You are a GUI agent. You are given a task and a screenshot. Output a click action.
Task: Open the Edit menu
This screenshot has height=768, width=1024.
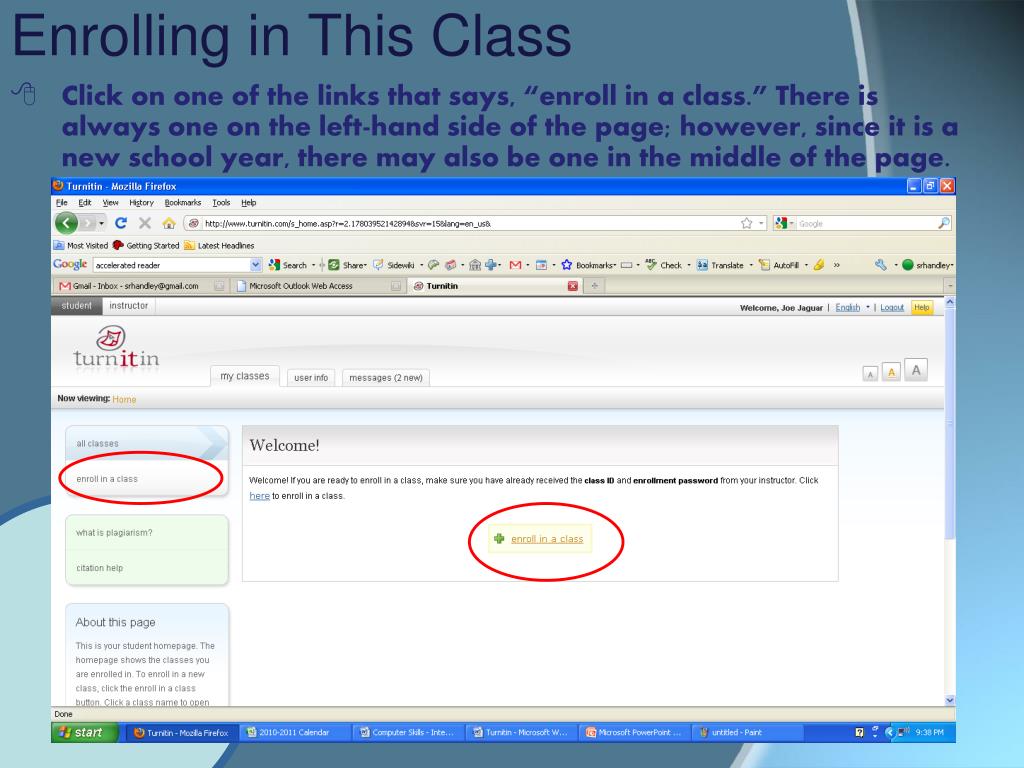(85, 202)
